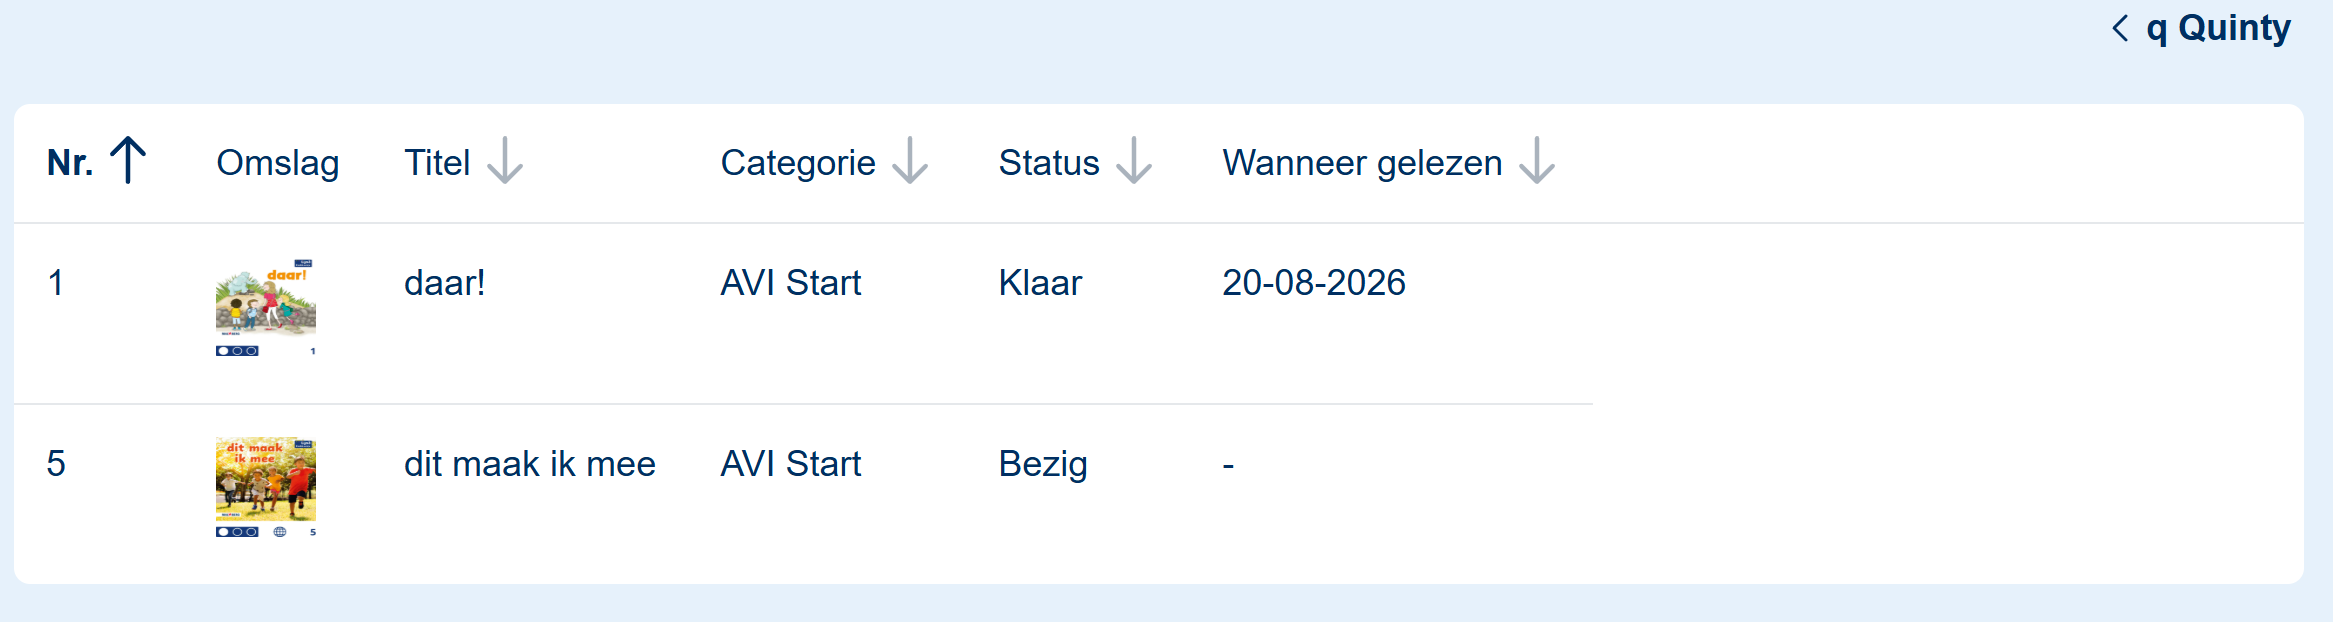Select the date 20-08-2026
The height and width of the screenshot is (622, 2333).
[1314, 283]
